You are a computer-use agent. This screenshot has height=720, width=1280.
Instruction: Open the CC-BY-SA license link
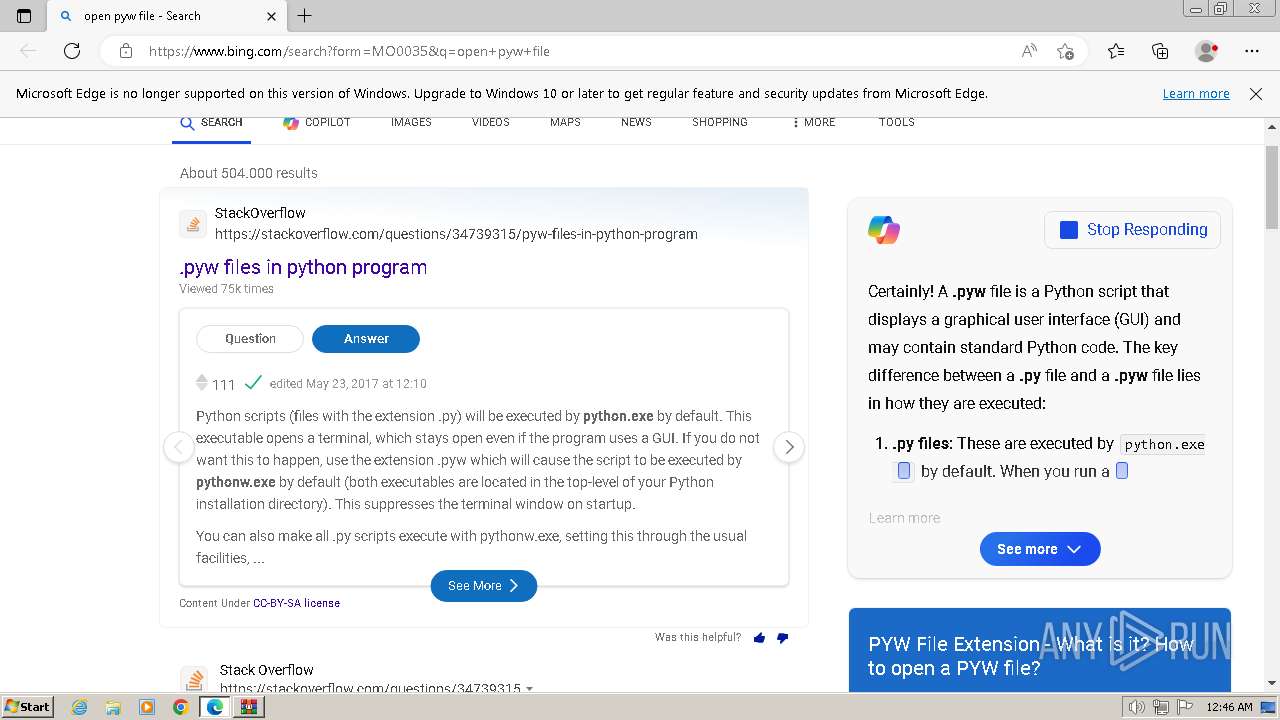tap(296, 603)
